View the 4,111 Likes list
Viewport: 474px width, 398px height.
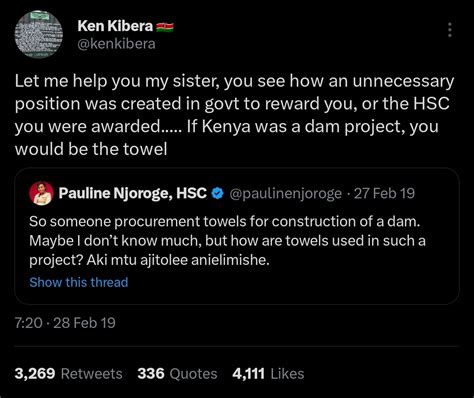click(x=268, y=374)
